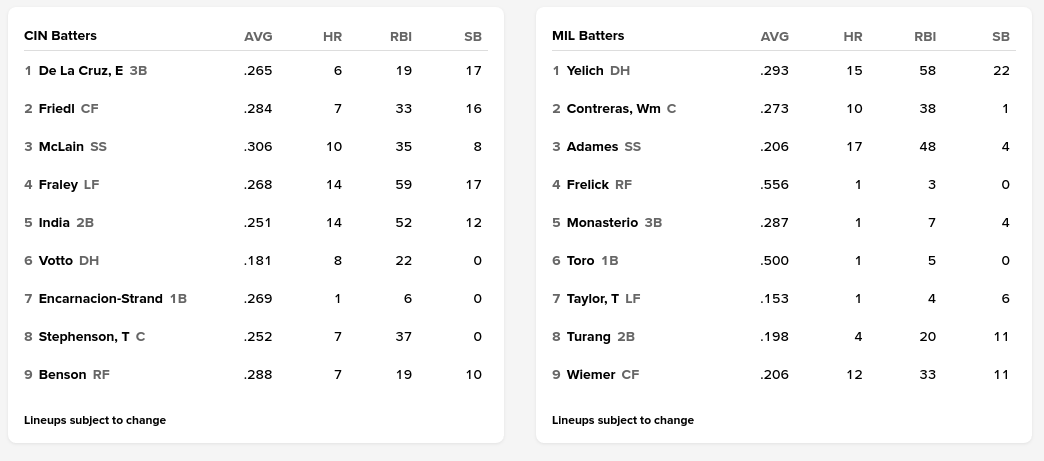
Task: Click Toro in the MIL lineup
Action: point(580,261)
